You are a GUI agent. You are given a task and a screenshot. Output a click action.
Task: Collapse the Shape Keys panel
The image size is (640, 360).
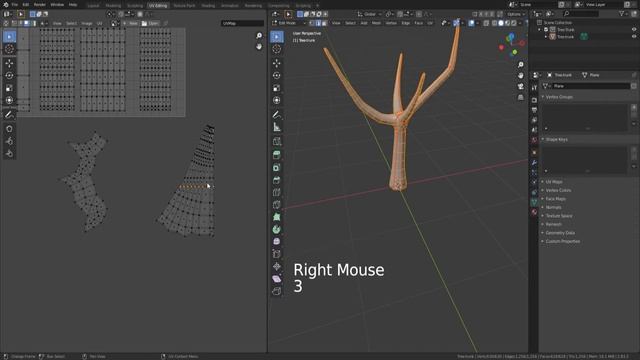(556, 140)
